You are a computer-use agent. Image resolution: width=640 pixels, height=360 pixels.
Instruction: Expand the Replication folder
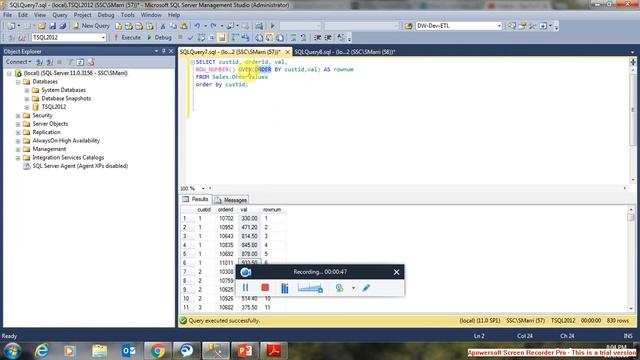pos(18,132)
